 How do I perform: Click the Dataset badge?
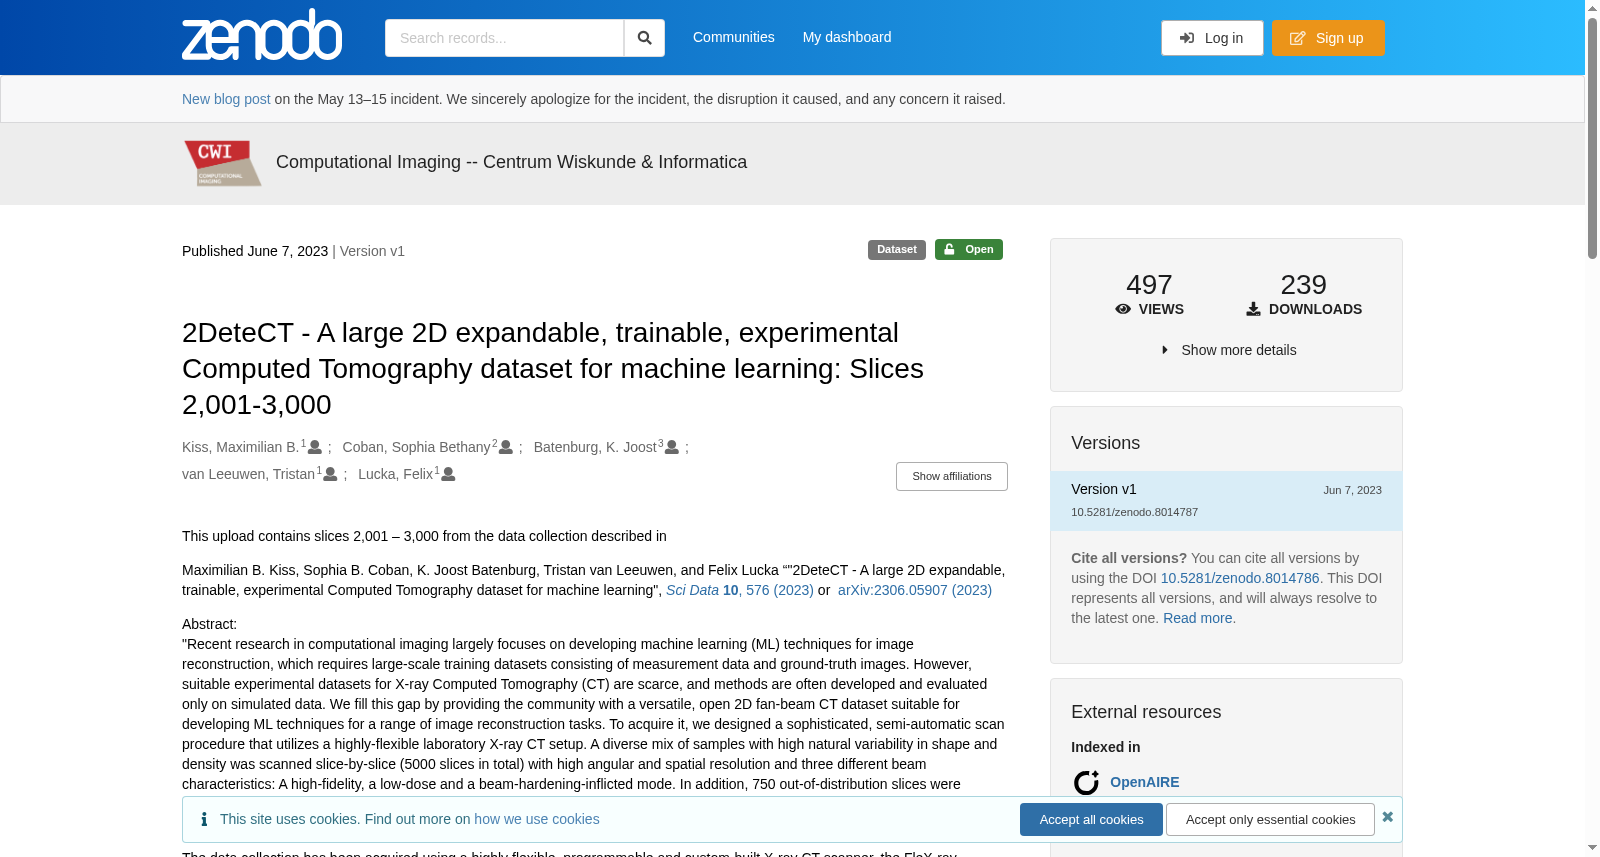(x=897, y=250)
